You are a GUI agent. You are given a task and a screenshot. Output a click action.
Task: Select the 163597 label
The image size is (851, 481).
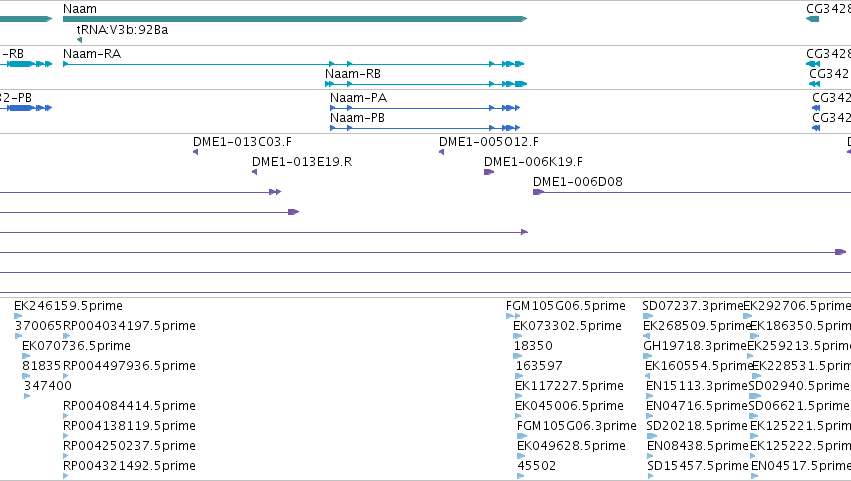click(x=539, y=366)
